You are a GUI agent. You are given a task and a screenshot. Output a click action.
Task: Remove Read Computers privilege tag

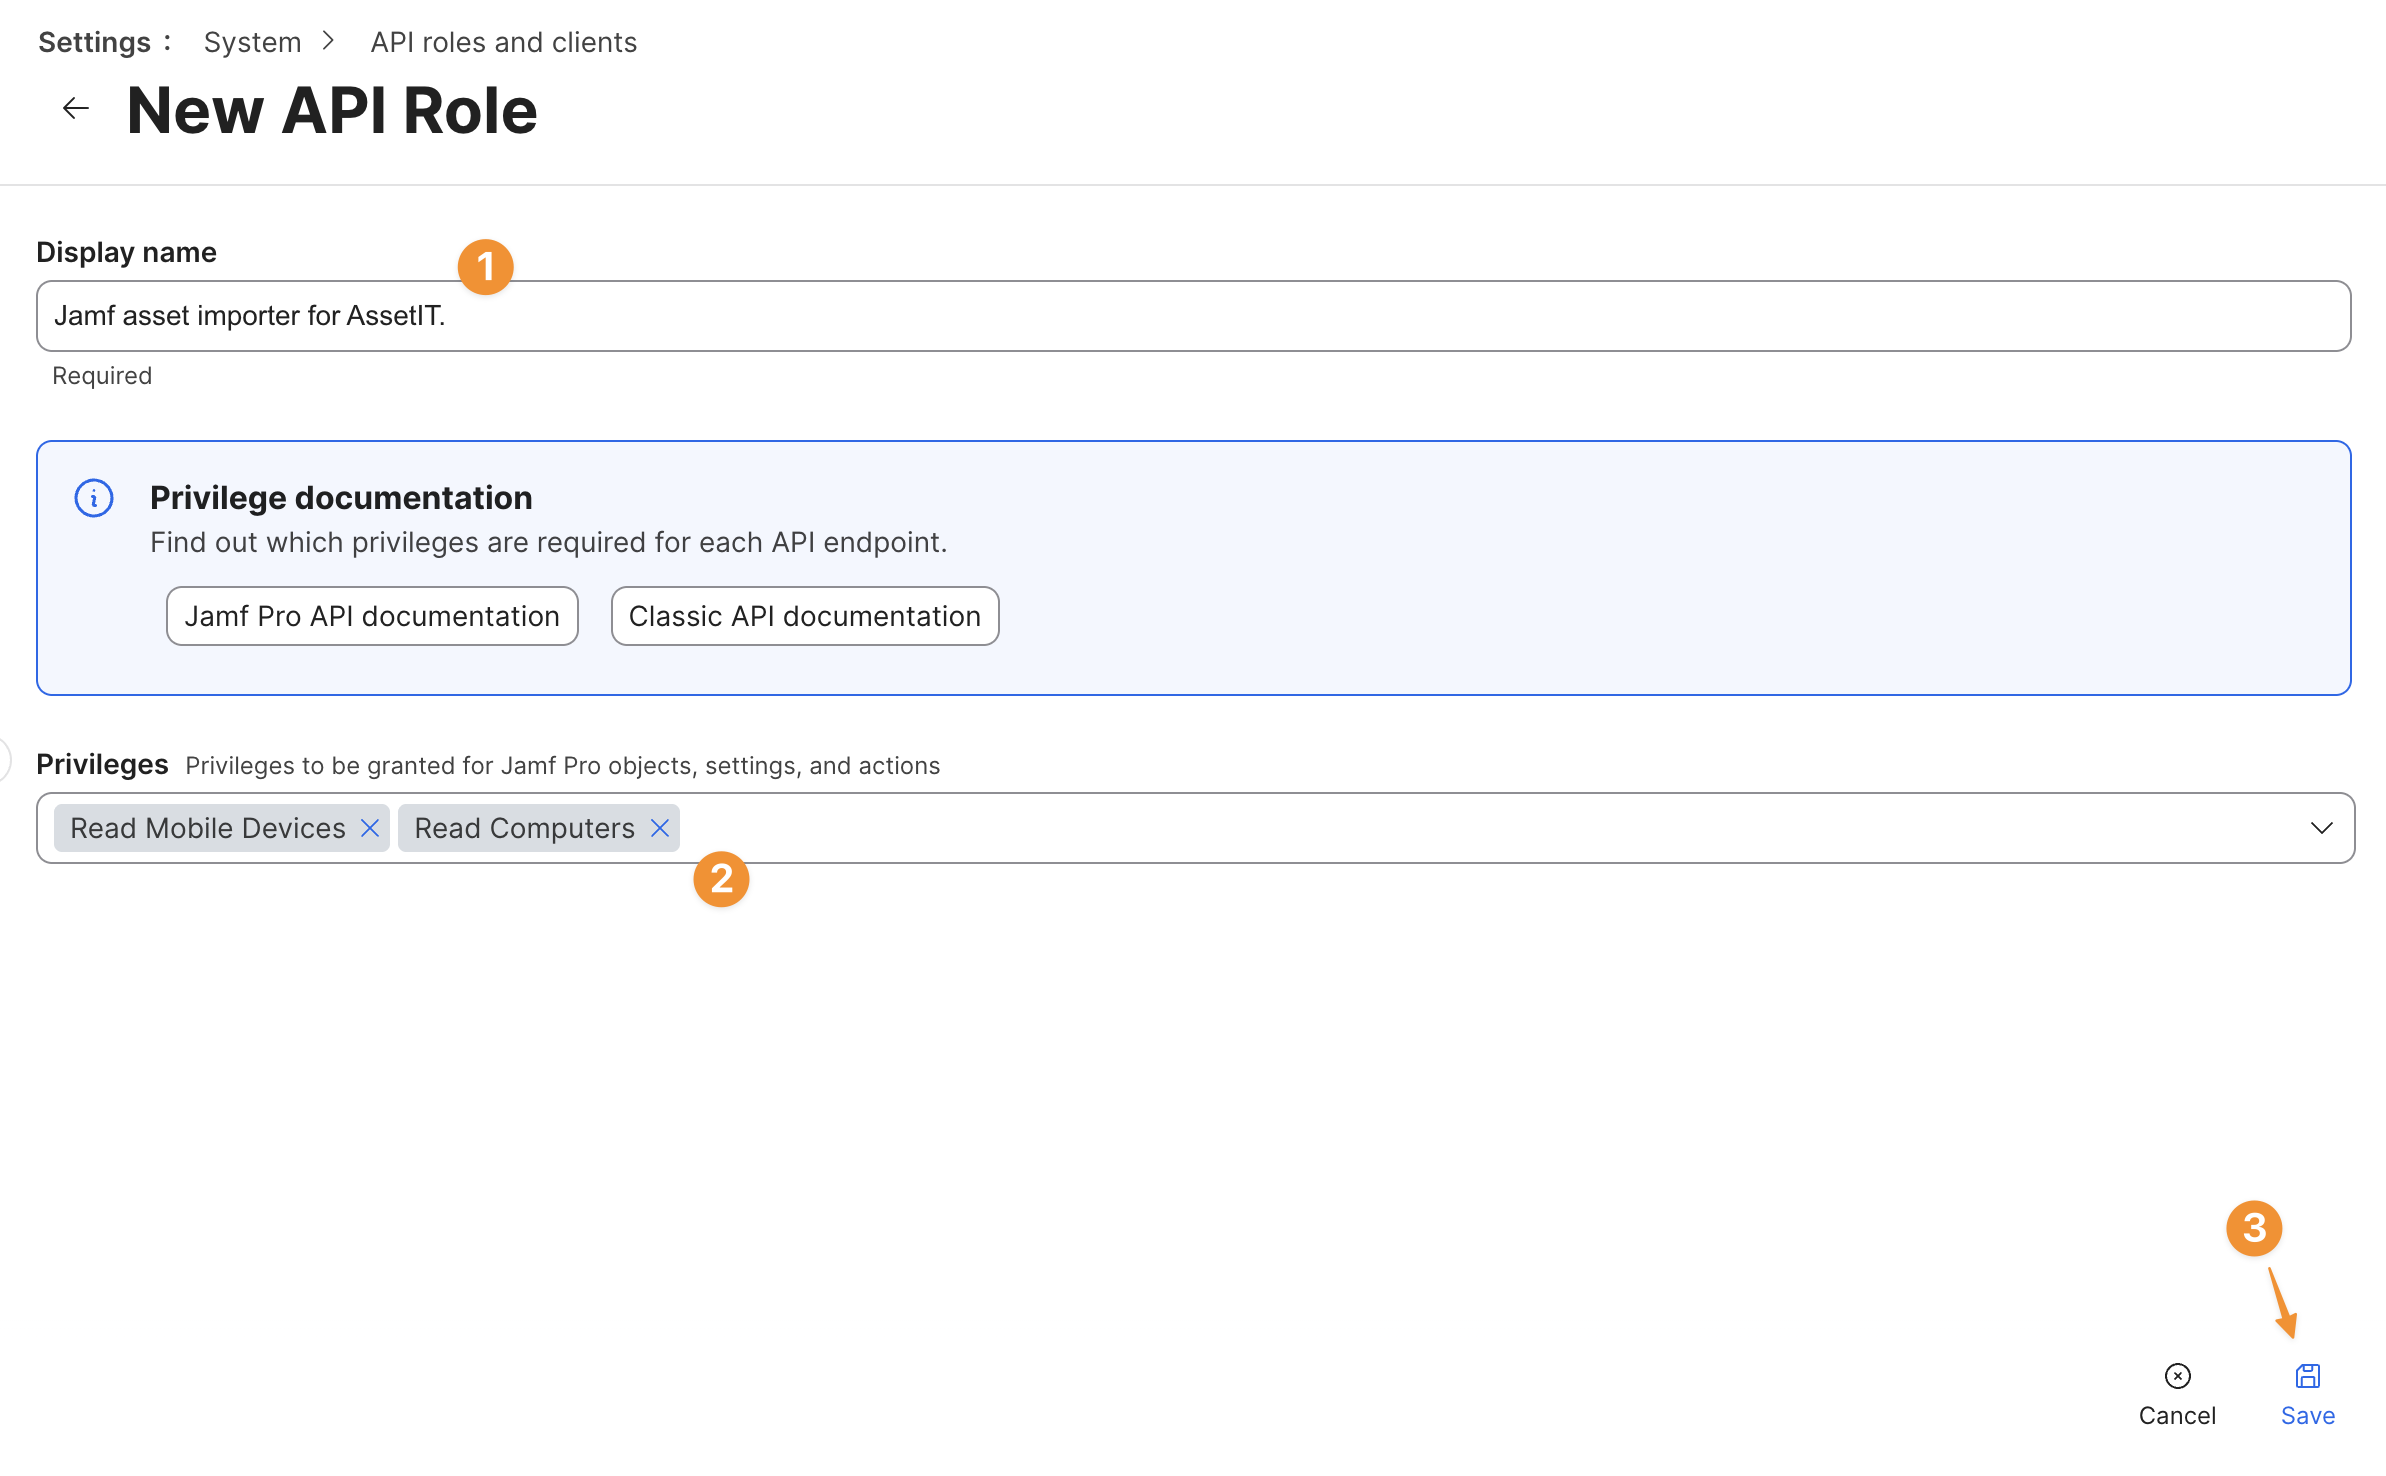(660, 828)
